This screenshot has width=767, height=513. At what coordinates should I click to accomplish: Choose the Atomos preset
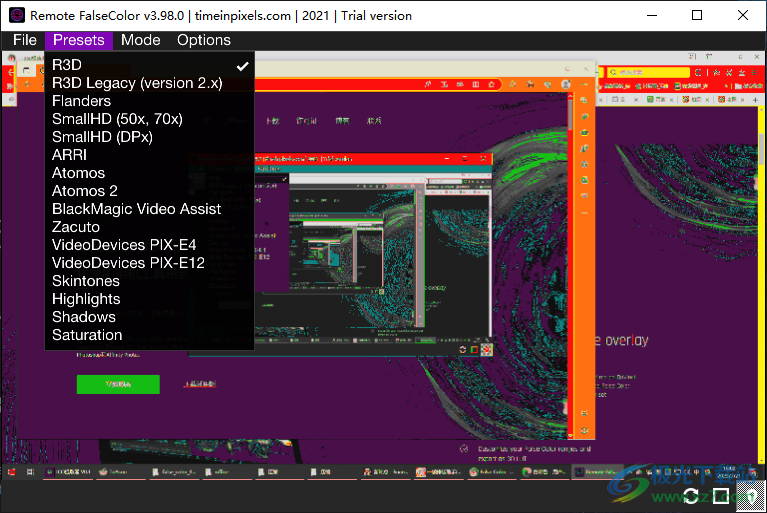[150, 173]
